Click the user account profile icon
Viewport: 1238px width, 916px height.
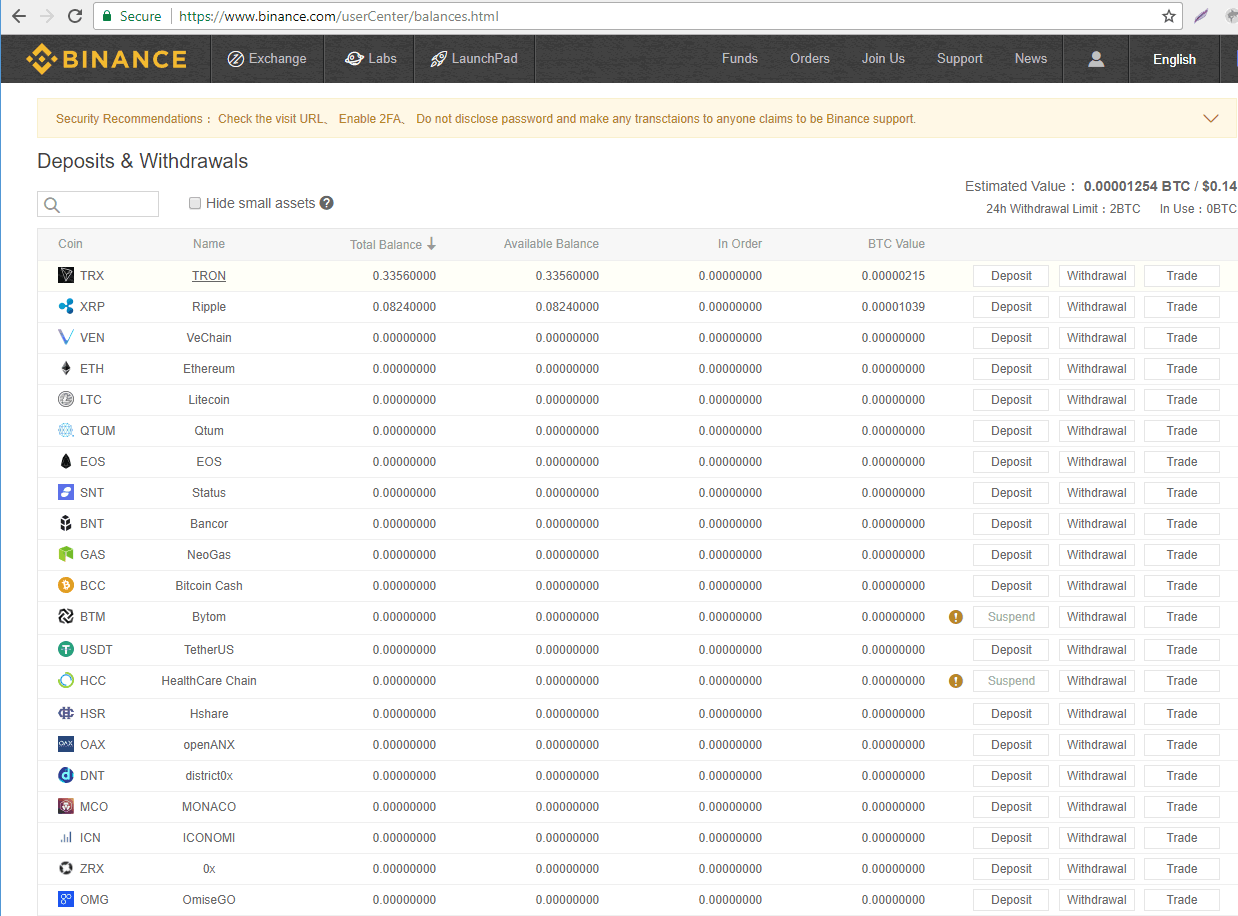pos(1096,59)
